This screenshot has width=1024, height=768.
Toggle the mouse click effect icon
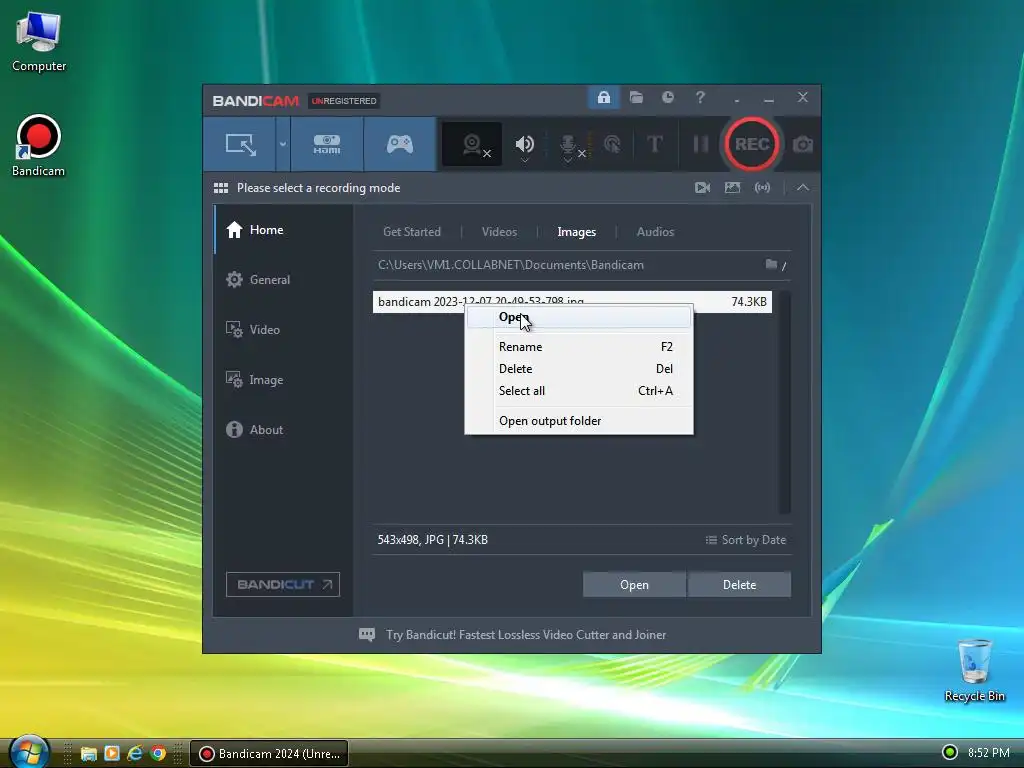(612, 144)
